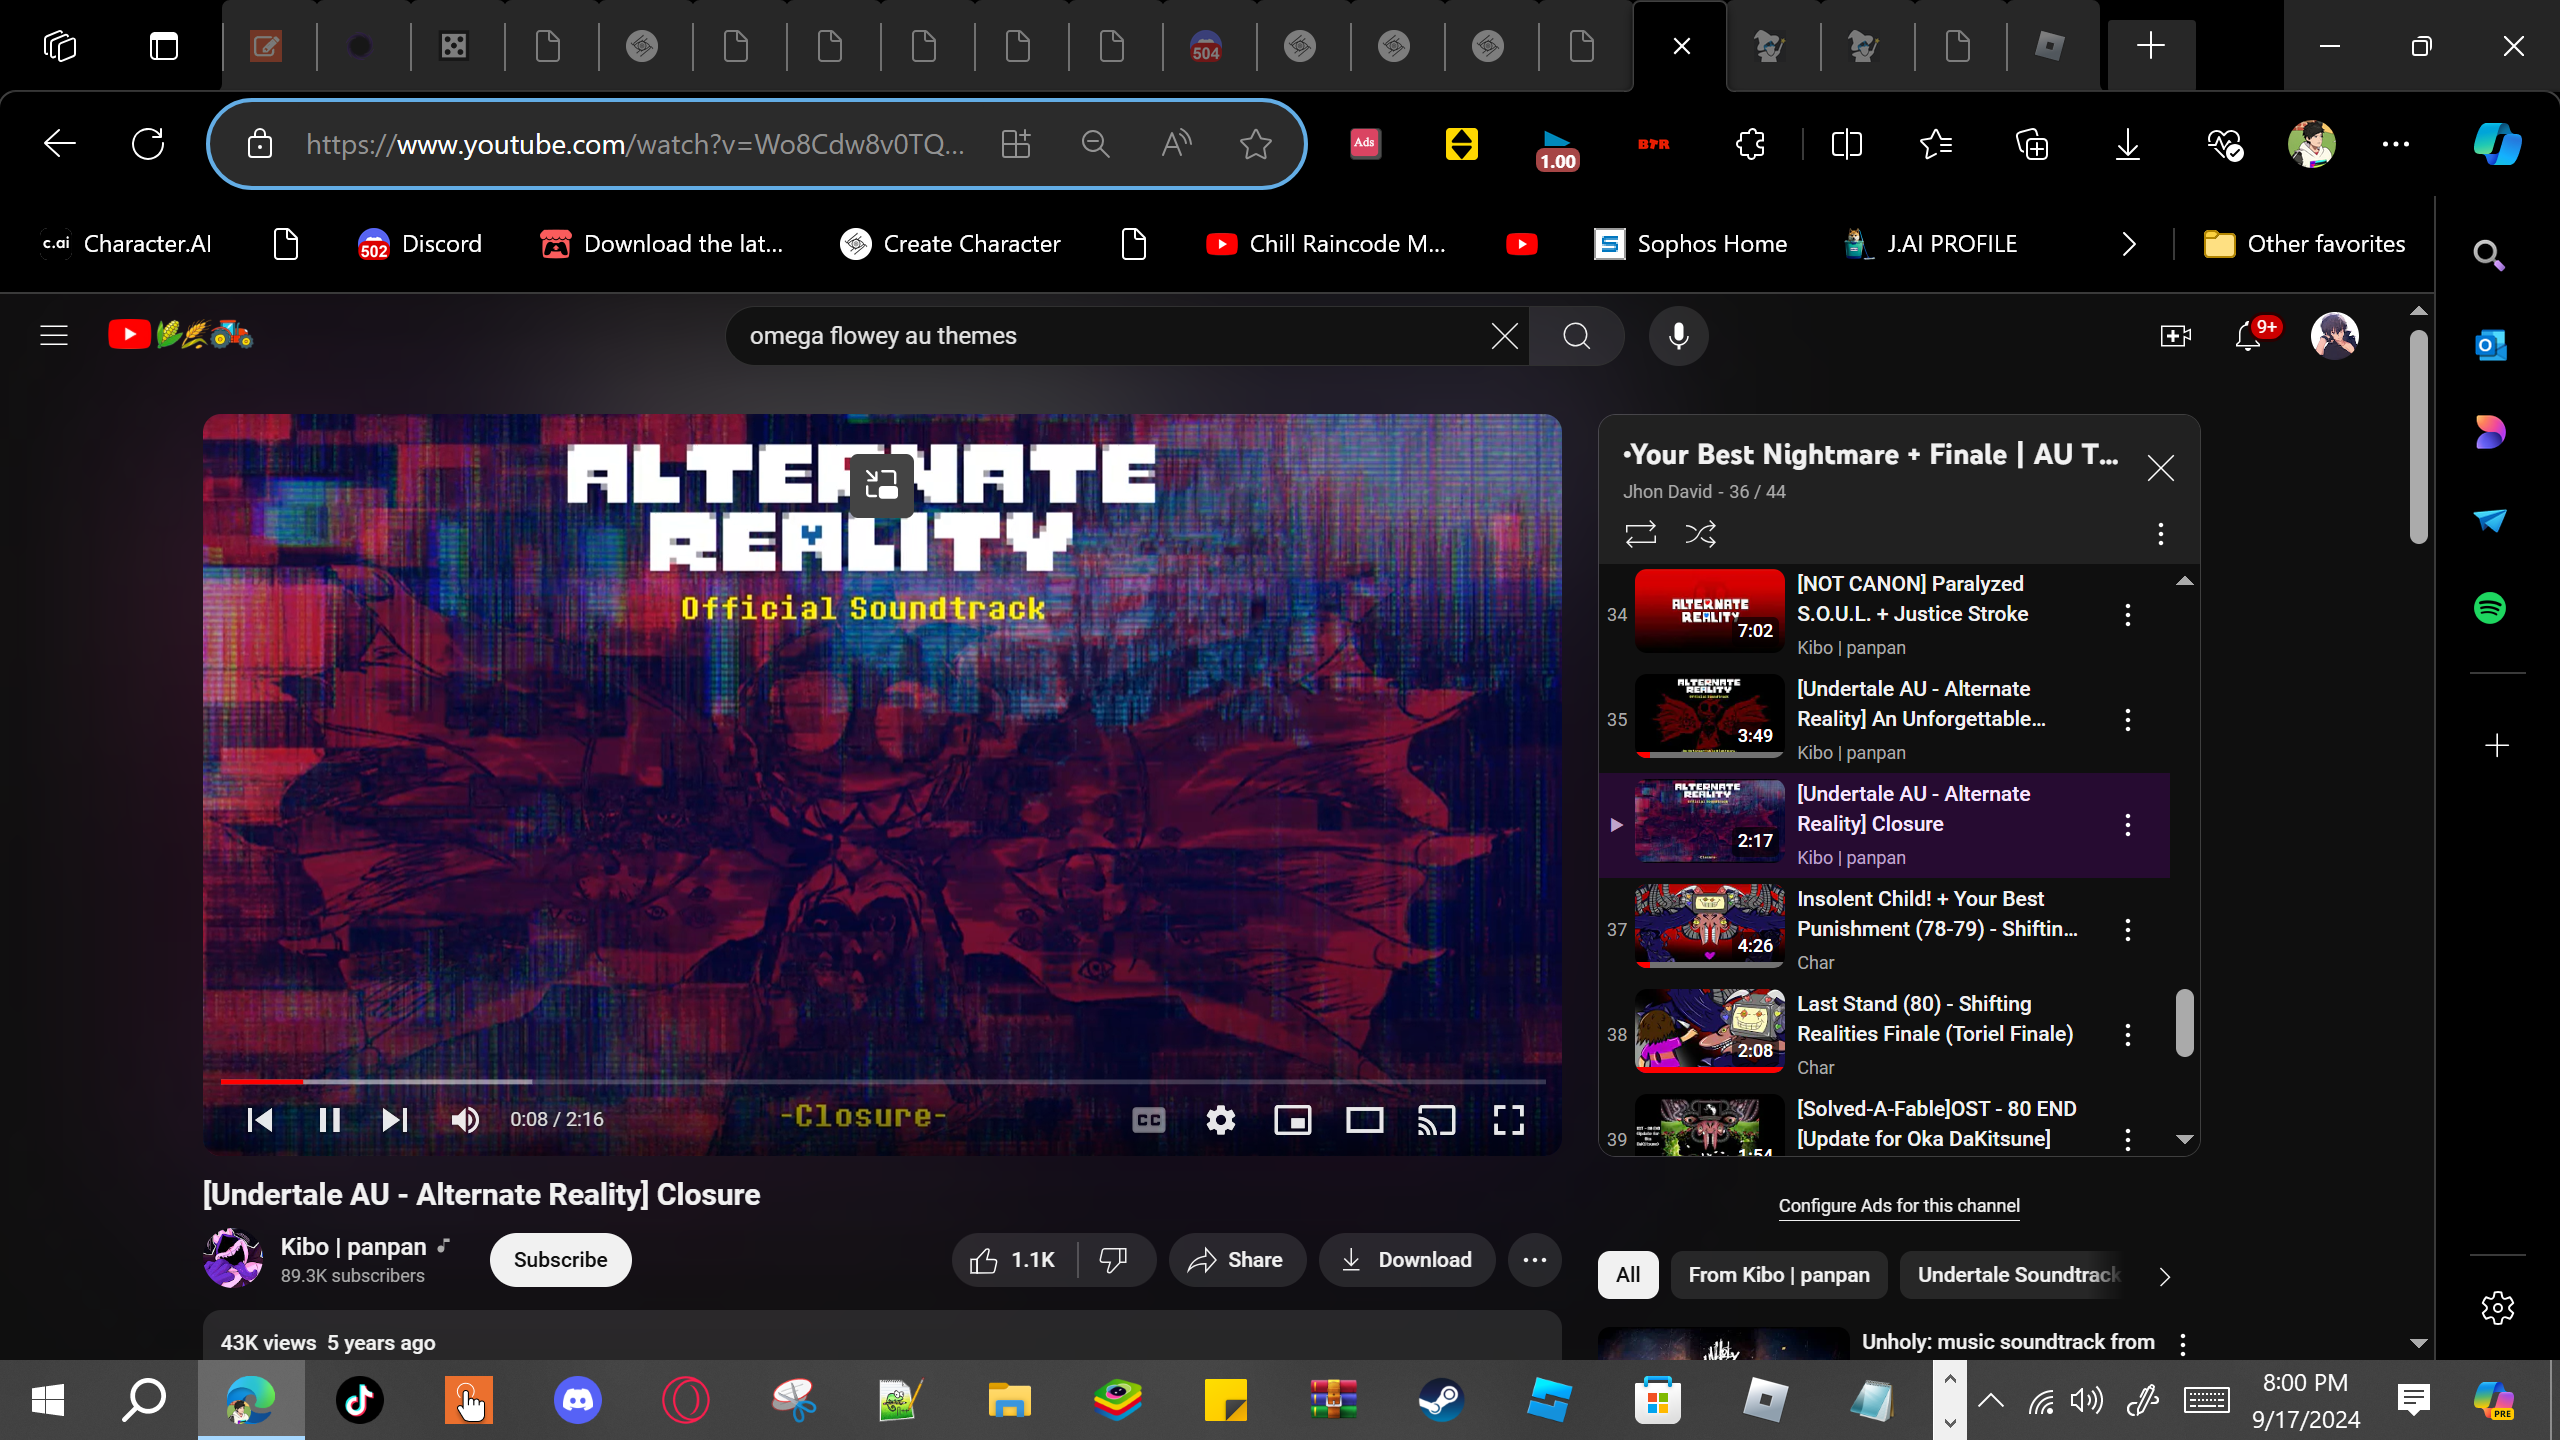2560x1440 pixels.
Task: Show more bookmarks in favorites bar
Action: [2128, 244]
